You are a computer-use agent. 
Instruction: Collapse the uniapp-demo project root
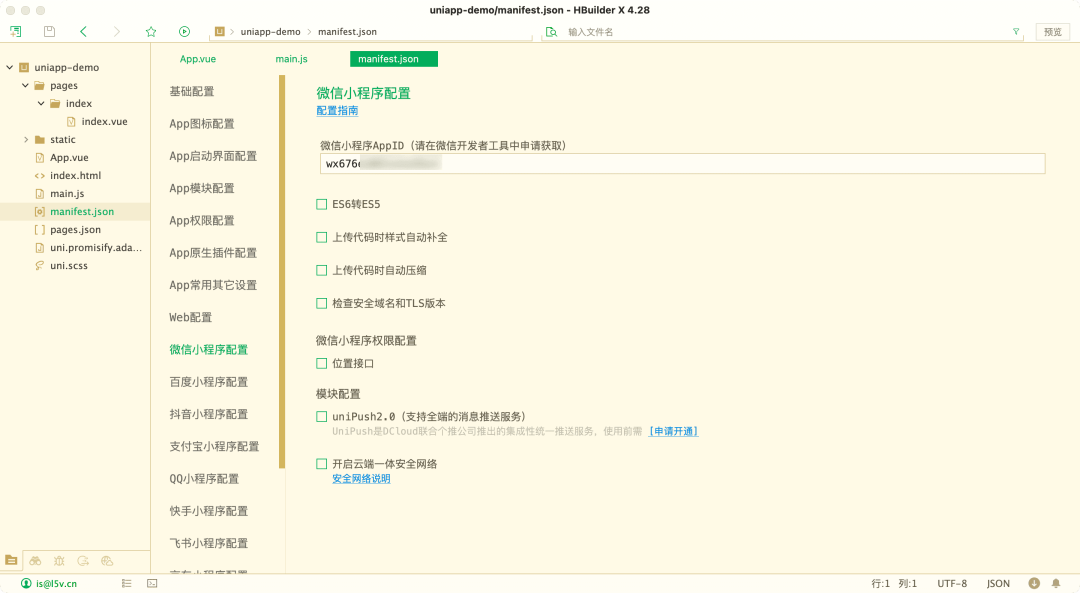(x=10, y=67)
